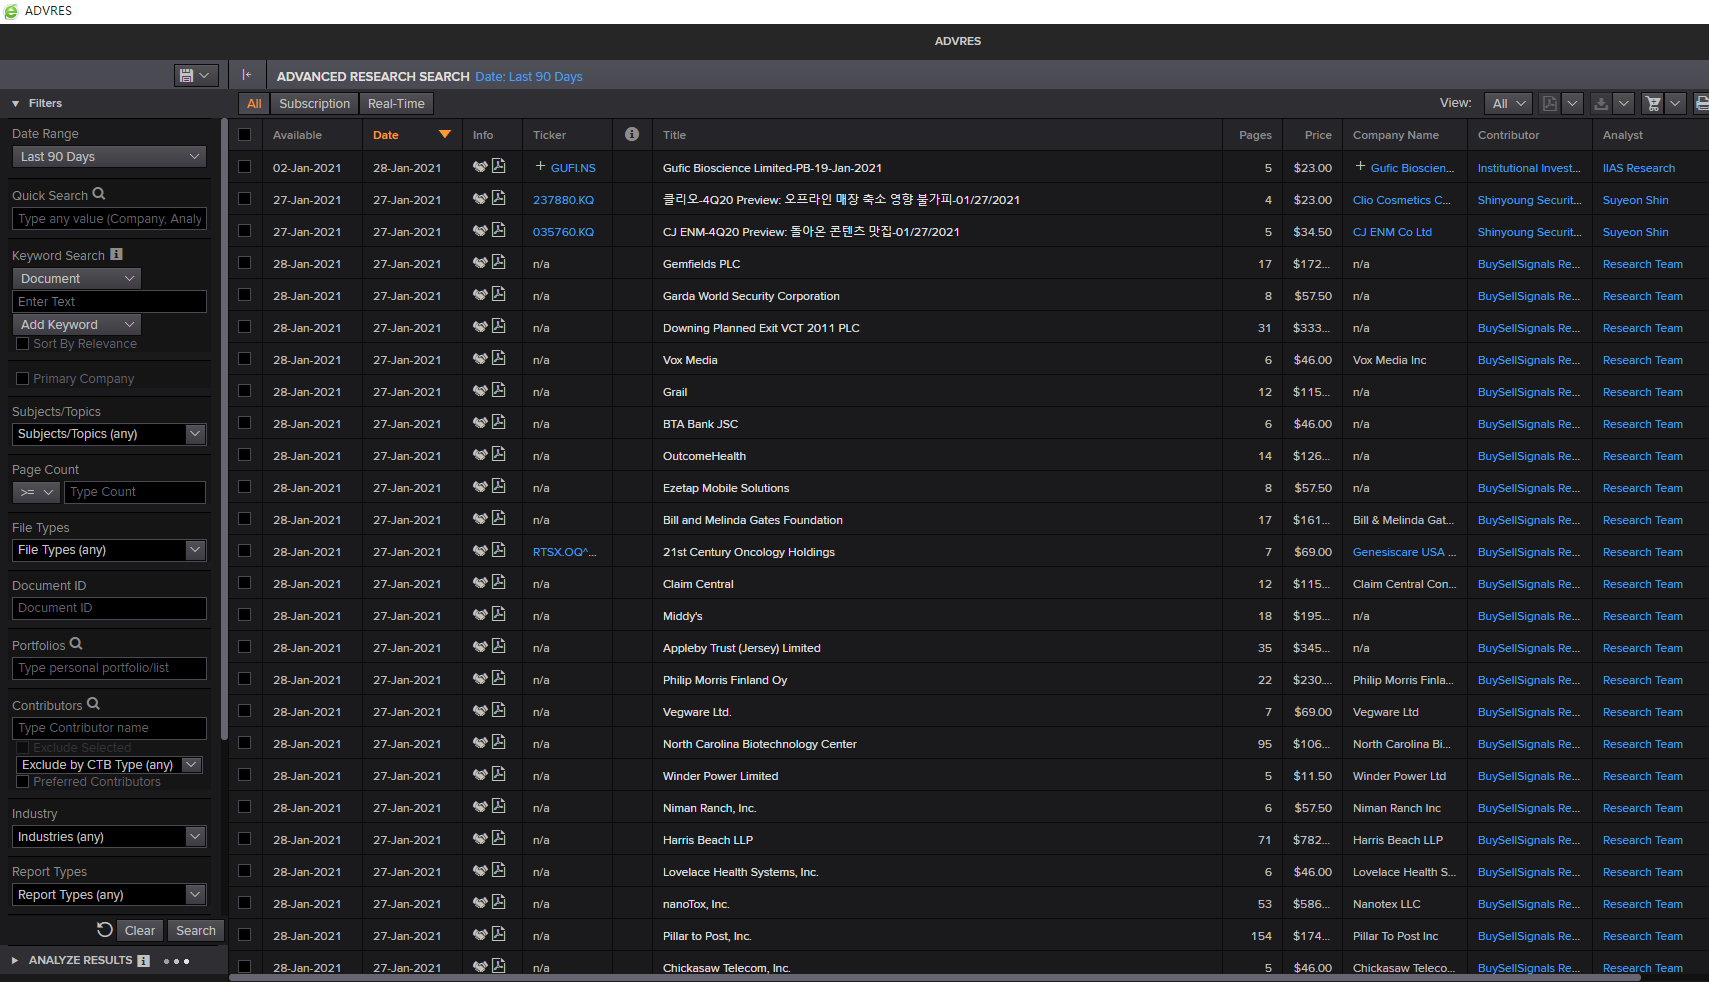Image resolution: width=1709 pixels, height=982 pixels.
Task: Tick the checkbox for Grail row
Action: (x=245, y=391)
